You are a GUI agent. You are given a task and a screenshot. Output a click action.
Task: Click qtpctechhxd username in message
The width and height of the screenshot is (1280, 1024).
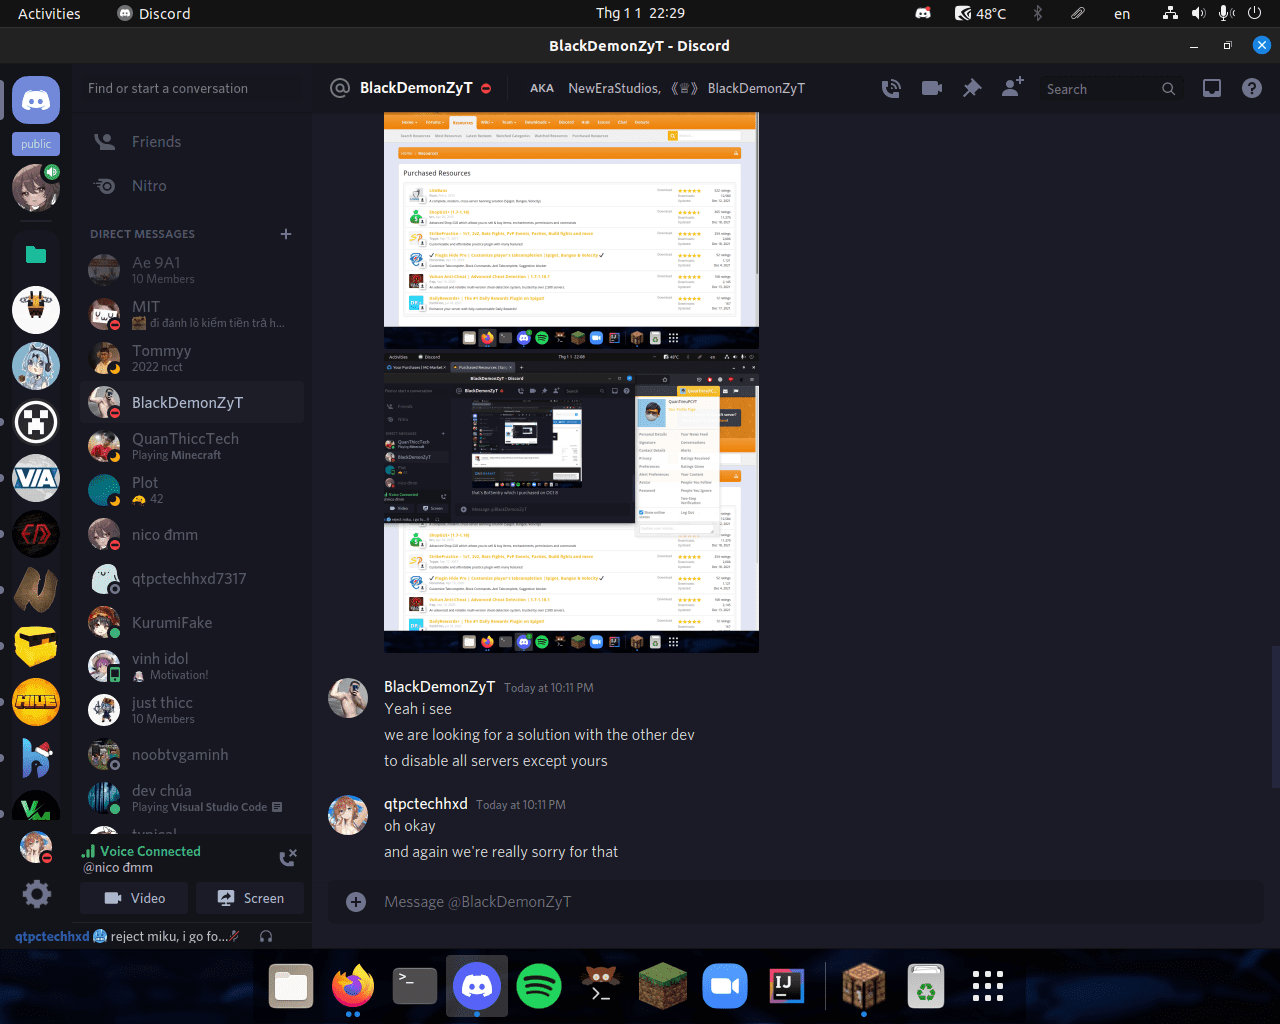coord(426,804)
